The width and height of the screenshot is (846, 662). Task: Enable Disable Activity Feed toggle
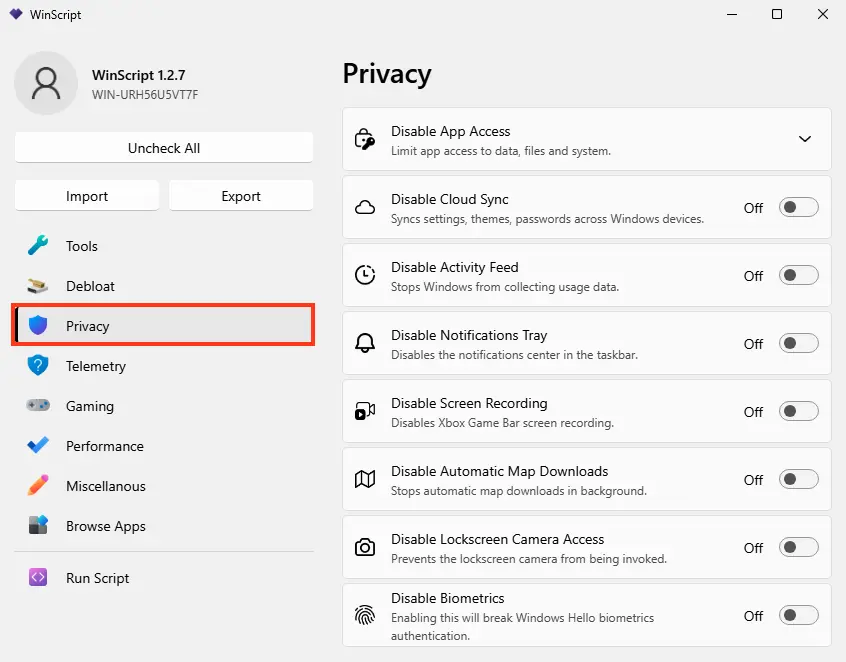pos(799,275)
